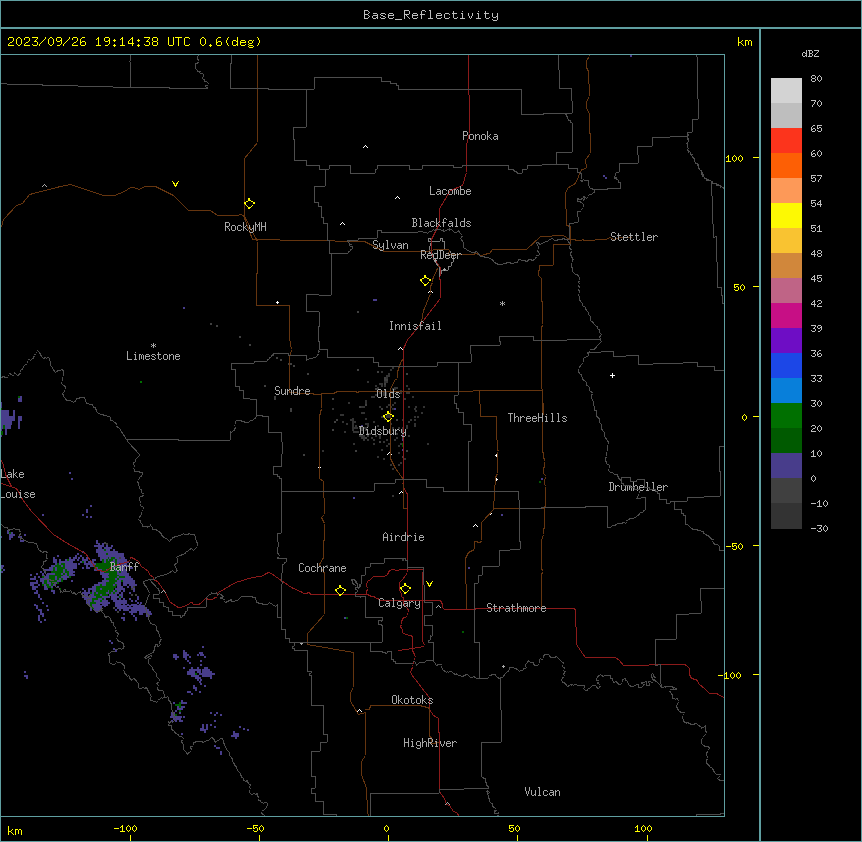The image size is (862, 842).
Task: Click the asterisk marker above Limestone
Action: tap(153, 345)
